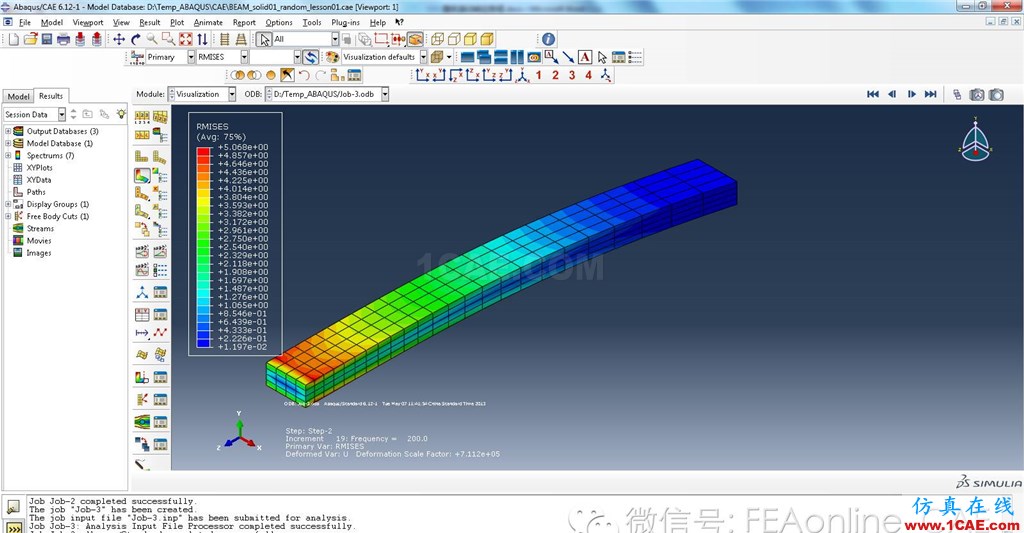Print the current viewport
This screenshot has height=533, width=1024.
(63, 40)
